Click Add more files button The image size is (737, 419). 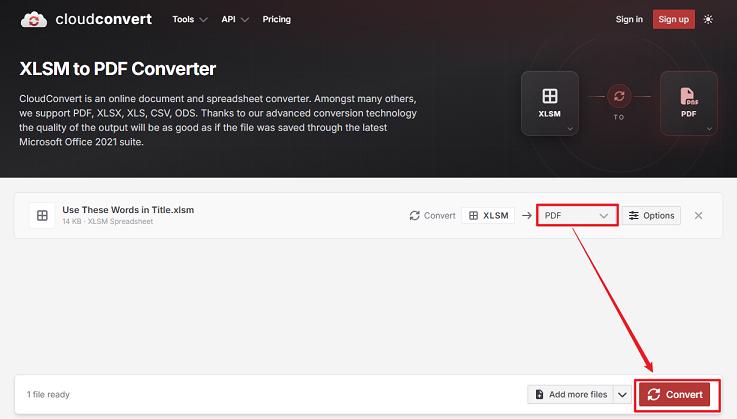pyautogui.click(x=571, y=395)
